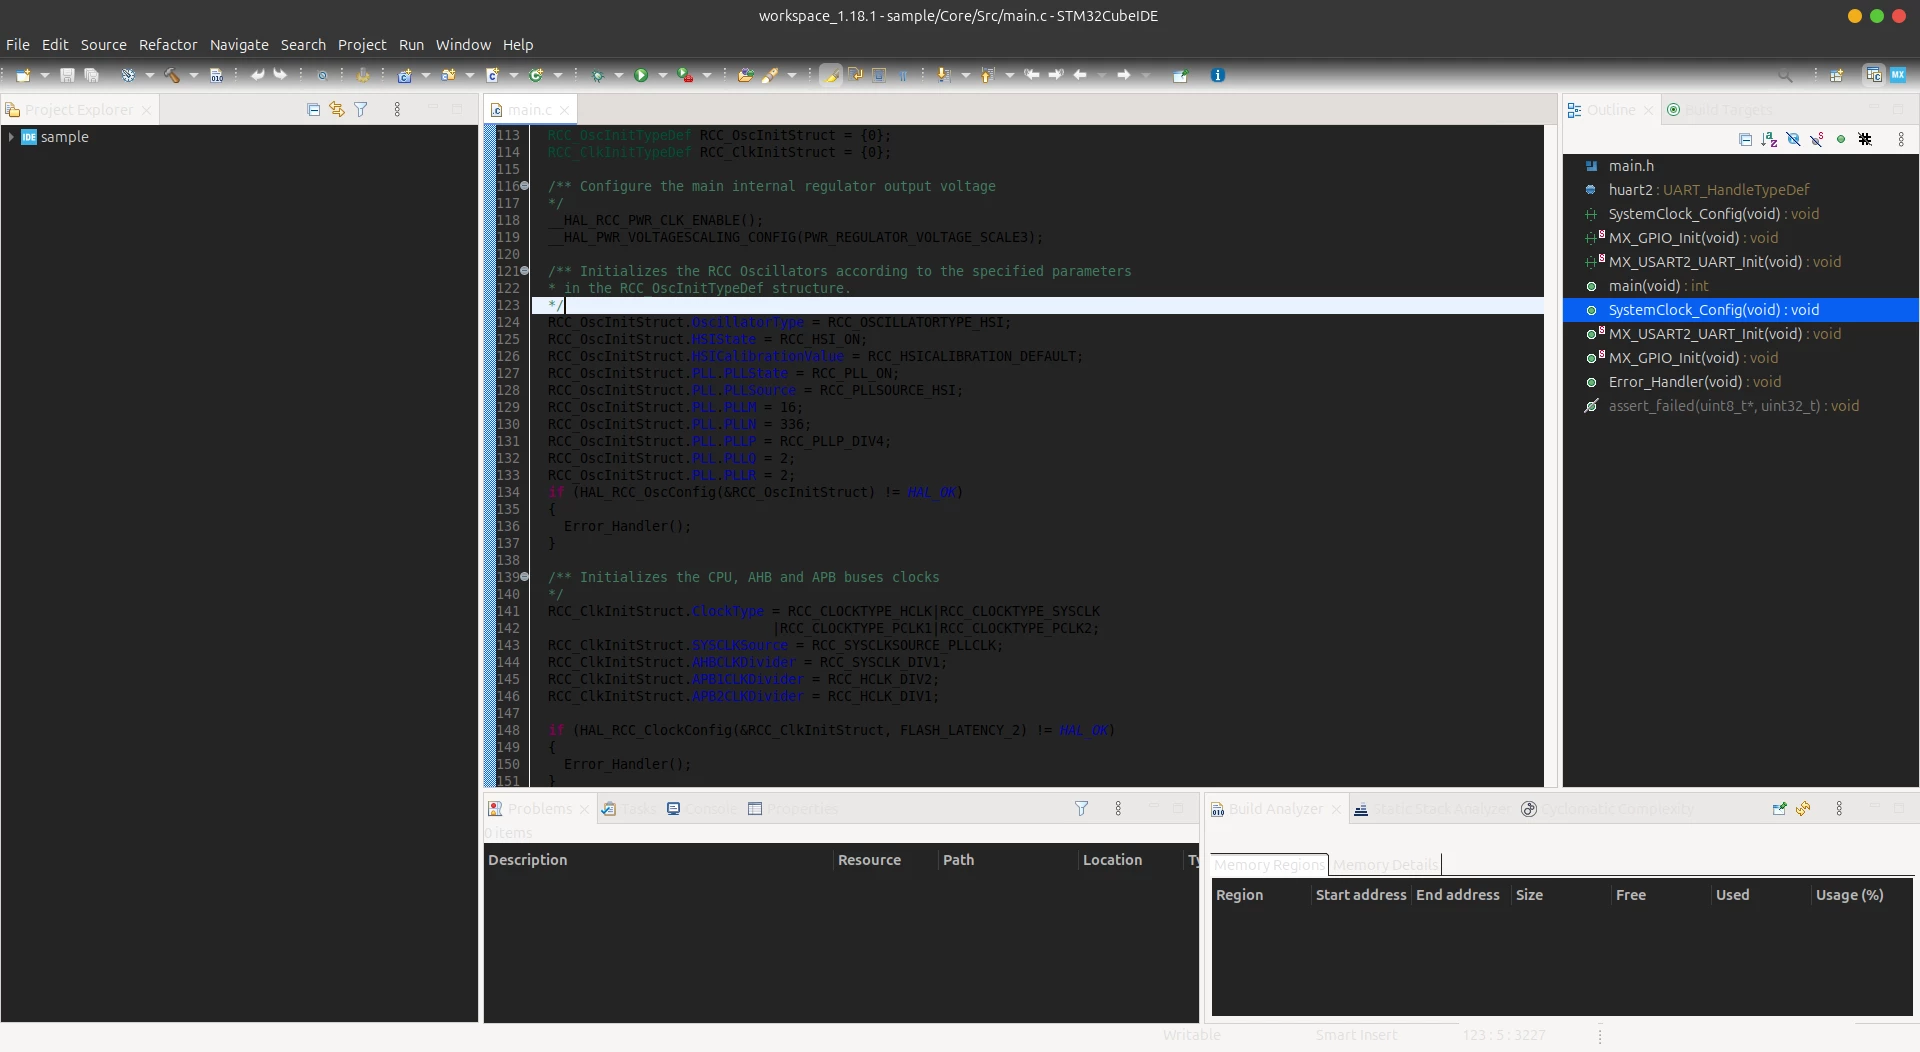Viewport: 1920px width, 1052px height.
Task: Click the toolbar search magnifier icon
Action: coord(1785,75)
